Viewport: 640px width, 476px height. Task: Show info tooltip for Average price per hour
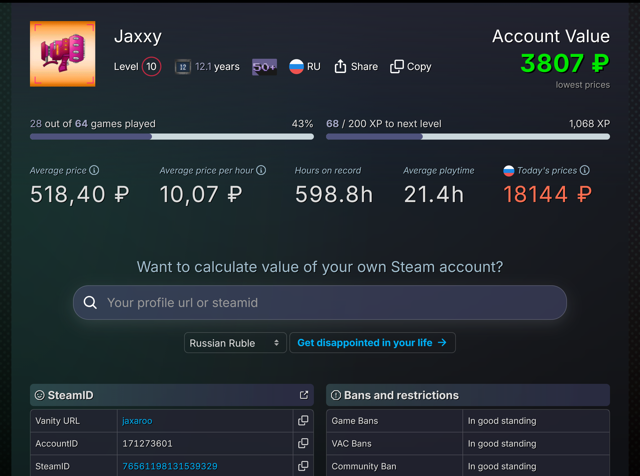(261, 170)
